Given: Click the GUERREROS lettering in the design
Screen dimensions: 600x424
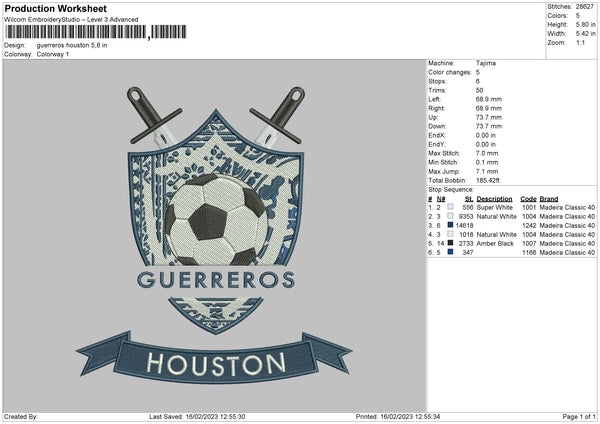Looking at the screenshot, I should pos(216,280).
